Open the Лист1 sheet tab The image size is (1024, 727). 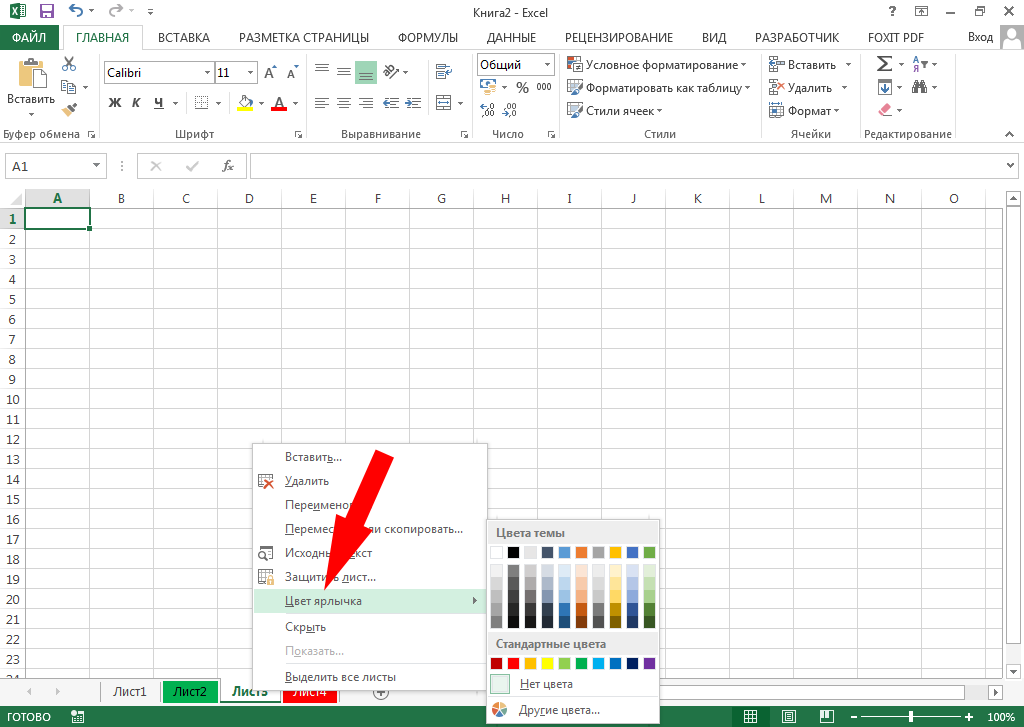[x=130, y=691]
